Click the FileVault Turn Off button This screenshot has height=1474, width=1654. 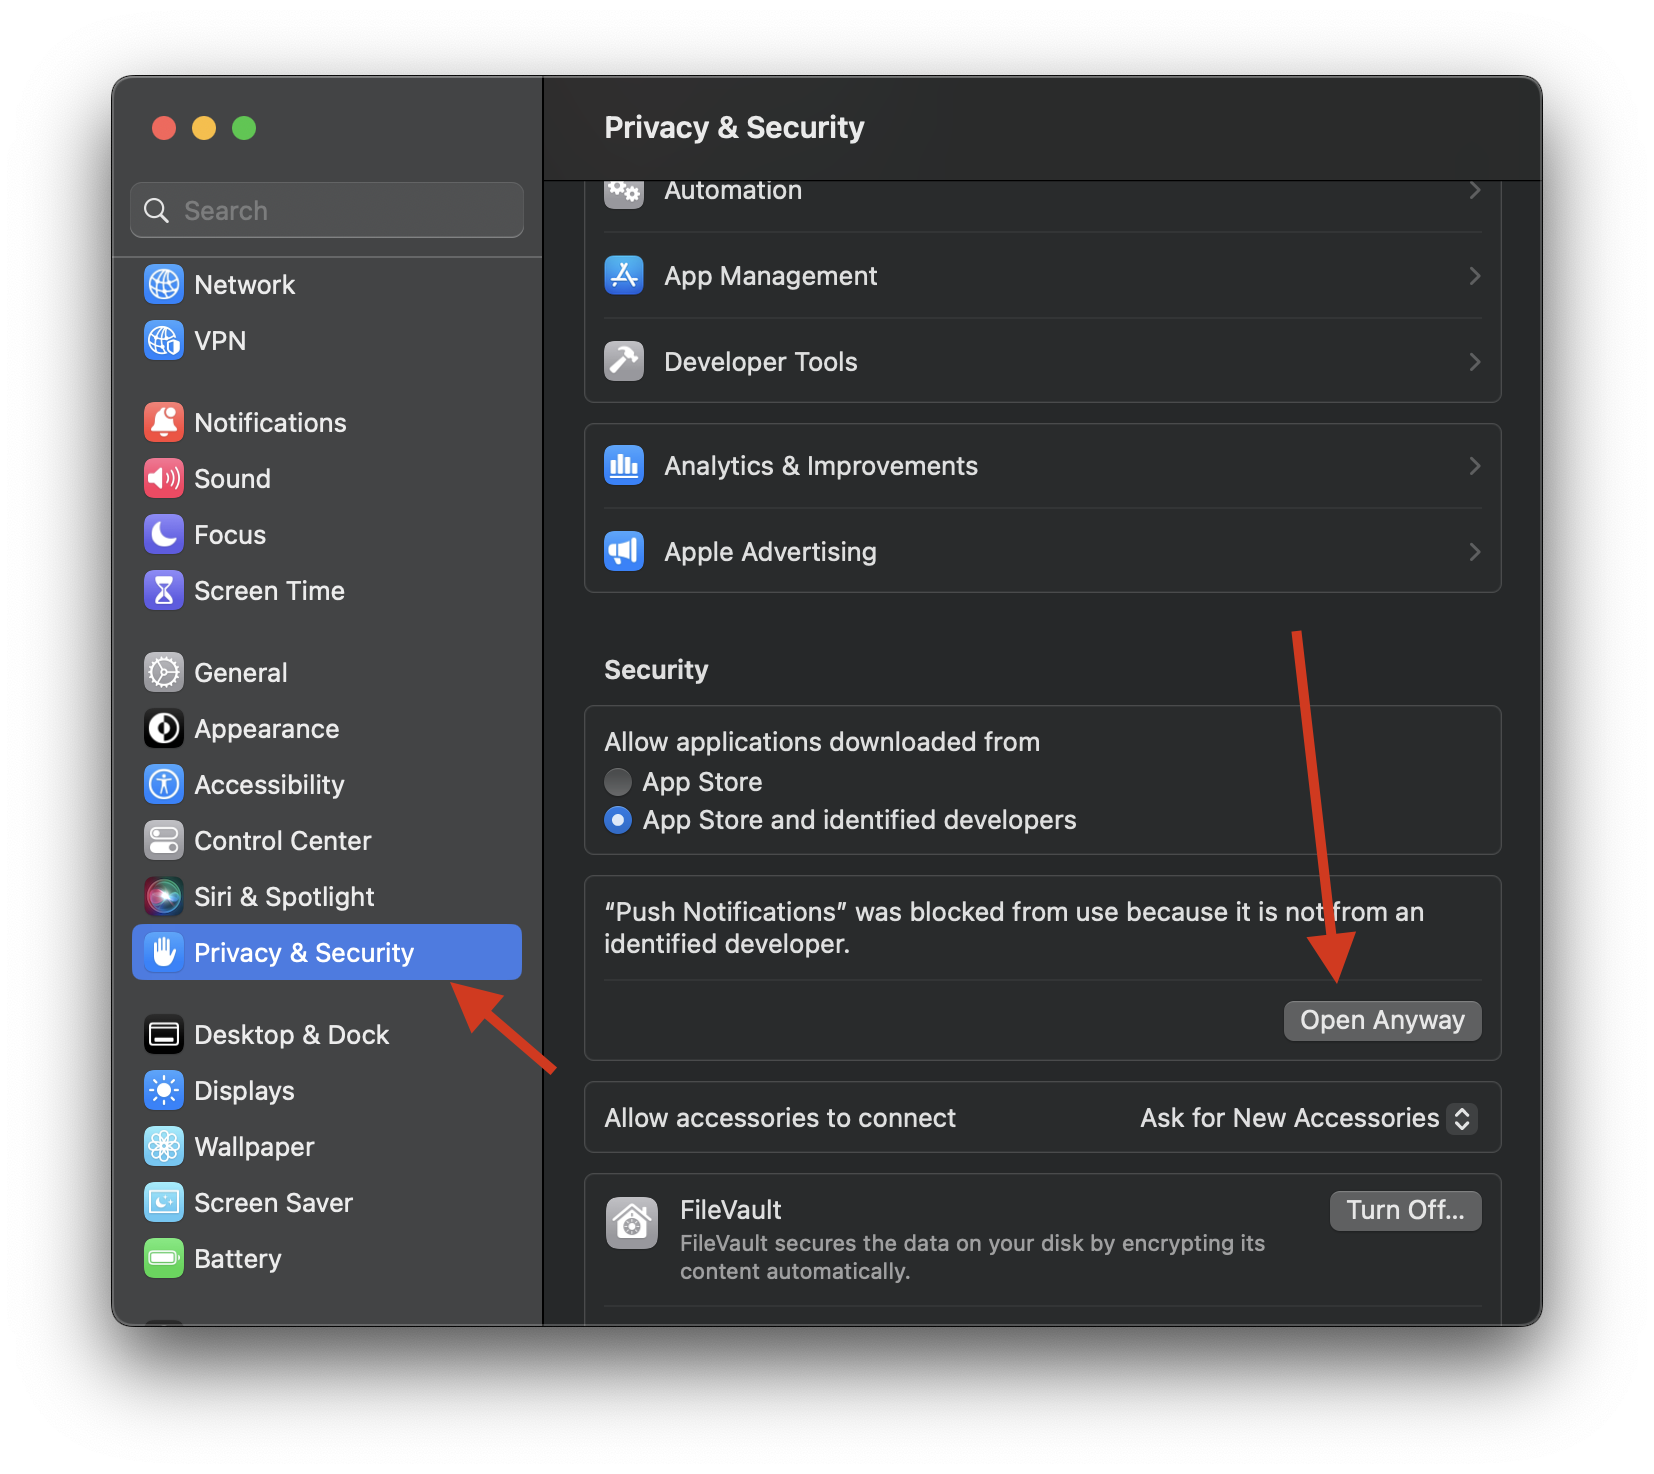coord(1405,1210)
